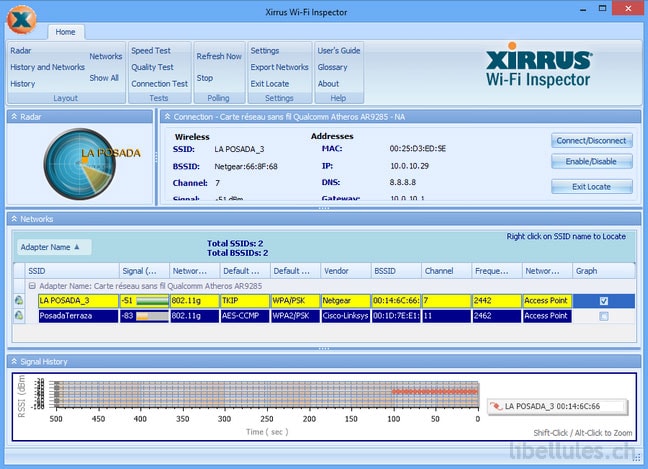The height and width of the screenshot is (469, 648).
Task: Open the User's Guide
Action: click(339, 50)
